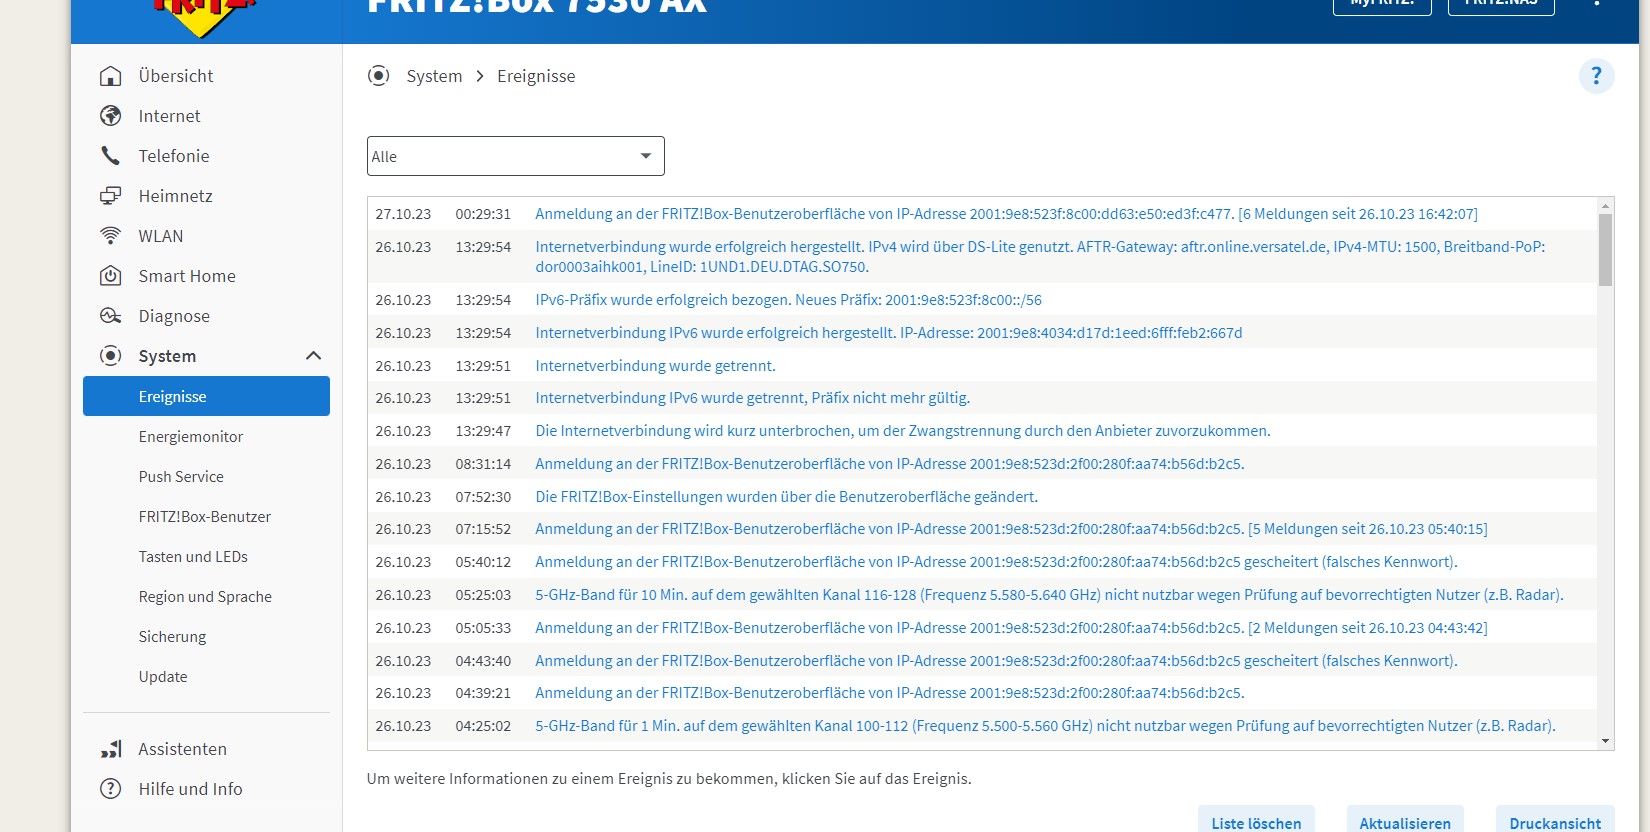Open 5-GHz-Band Kanal 116-128 event
The height and width of the screenshot is (832, 1650).
1049,595
